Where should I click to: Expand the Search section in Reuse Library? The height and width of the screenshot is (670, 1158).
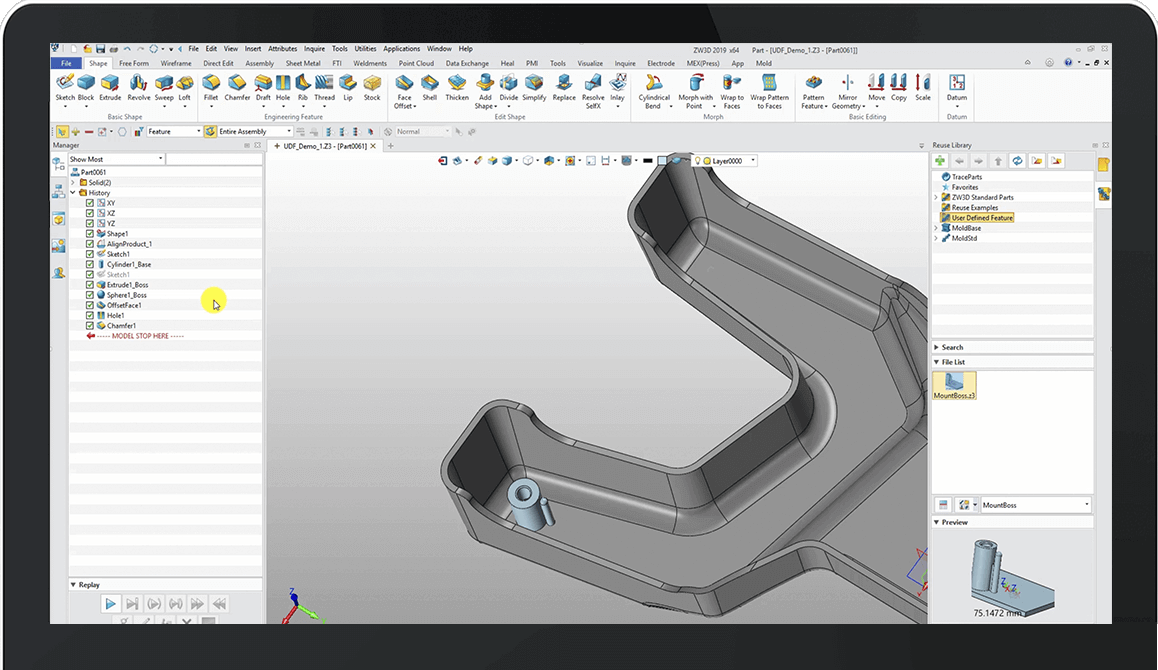(936, 347)
